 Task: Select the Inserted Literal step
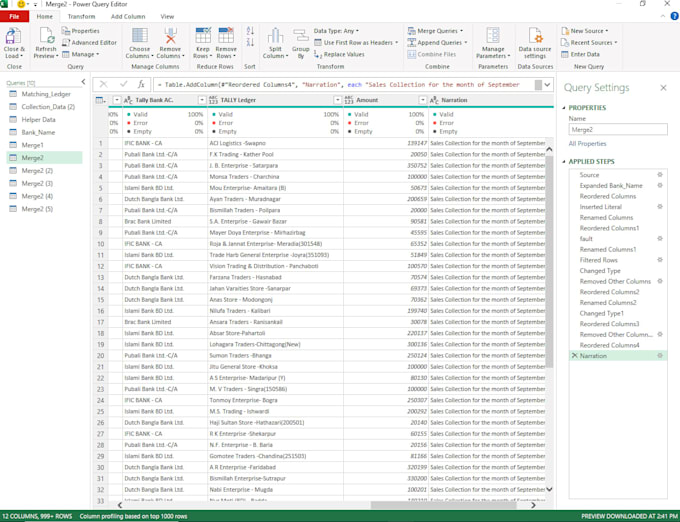600,207
